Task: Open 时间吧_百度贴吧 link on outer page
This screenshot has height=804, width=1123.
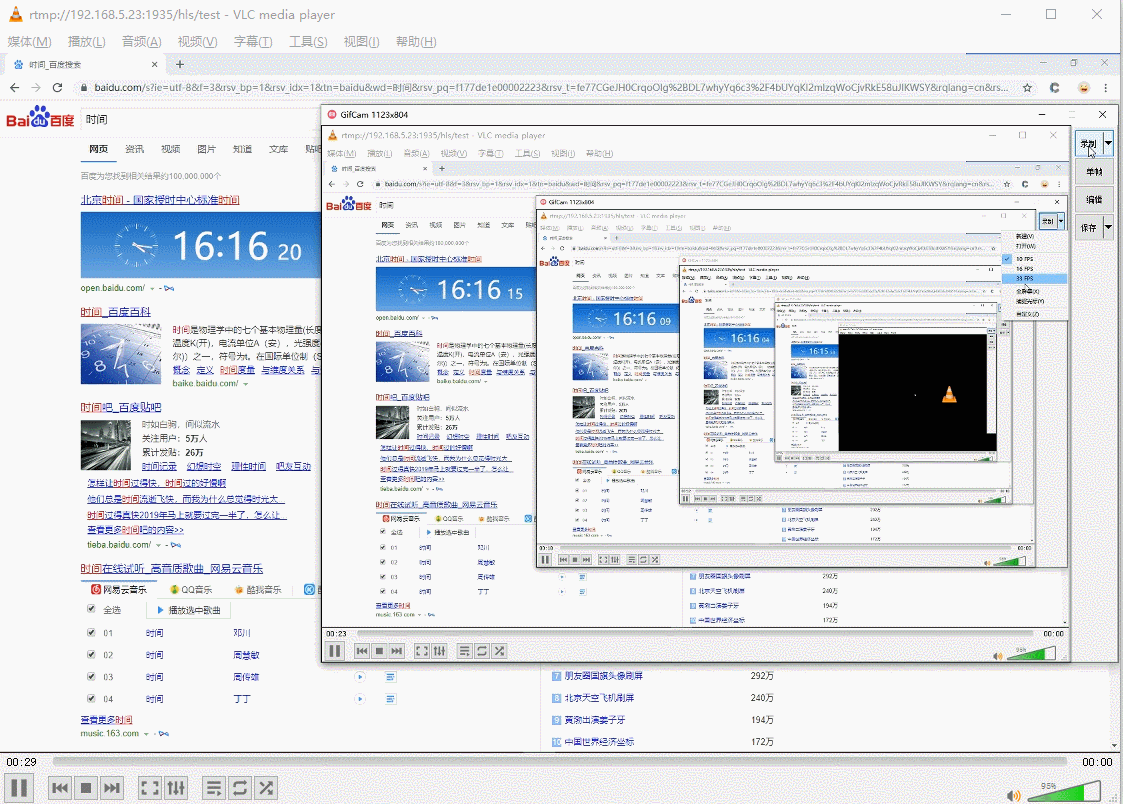Action: tap(120, 407)
